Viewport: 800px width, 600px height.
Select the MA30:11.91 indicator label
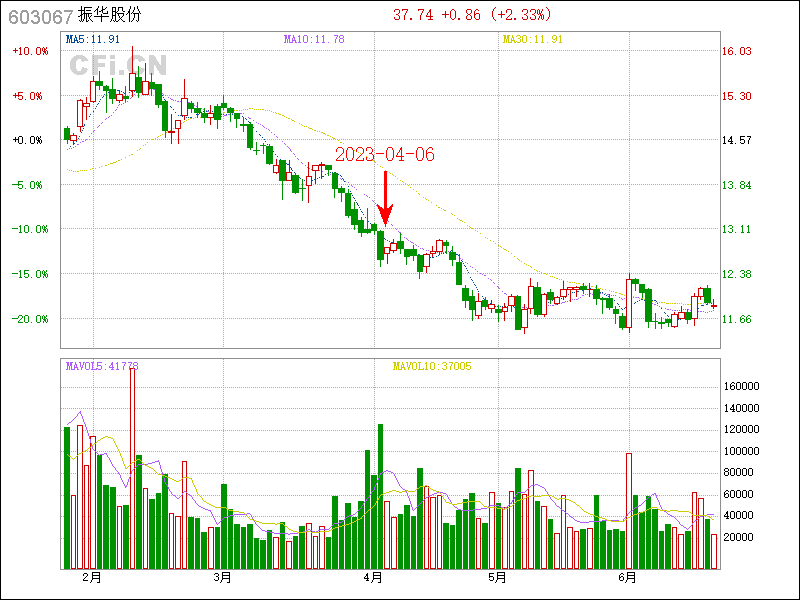532,39
